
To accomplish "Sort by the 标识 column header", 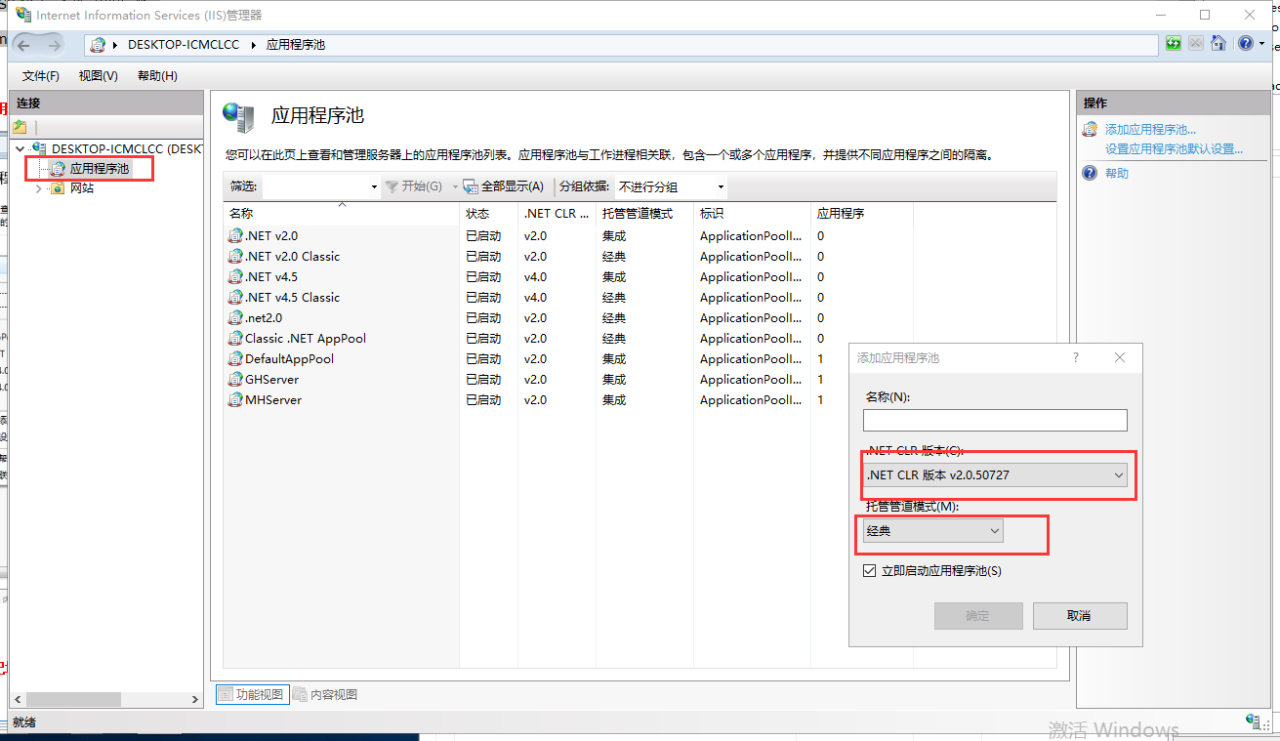I will pyautogui.click(x=752, y=214).
